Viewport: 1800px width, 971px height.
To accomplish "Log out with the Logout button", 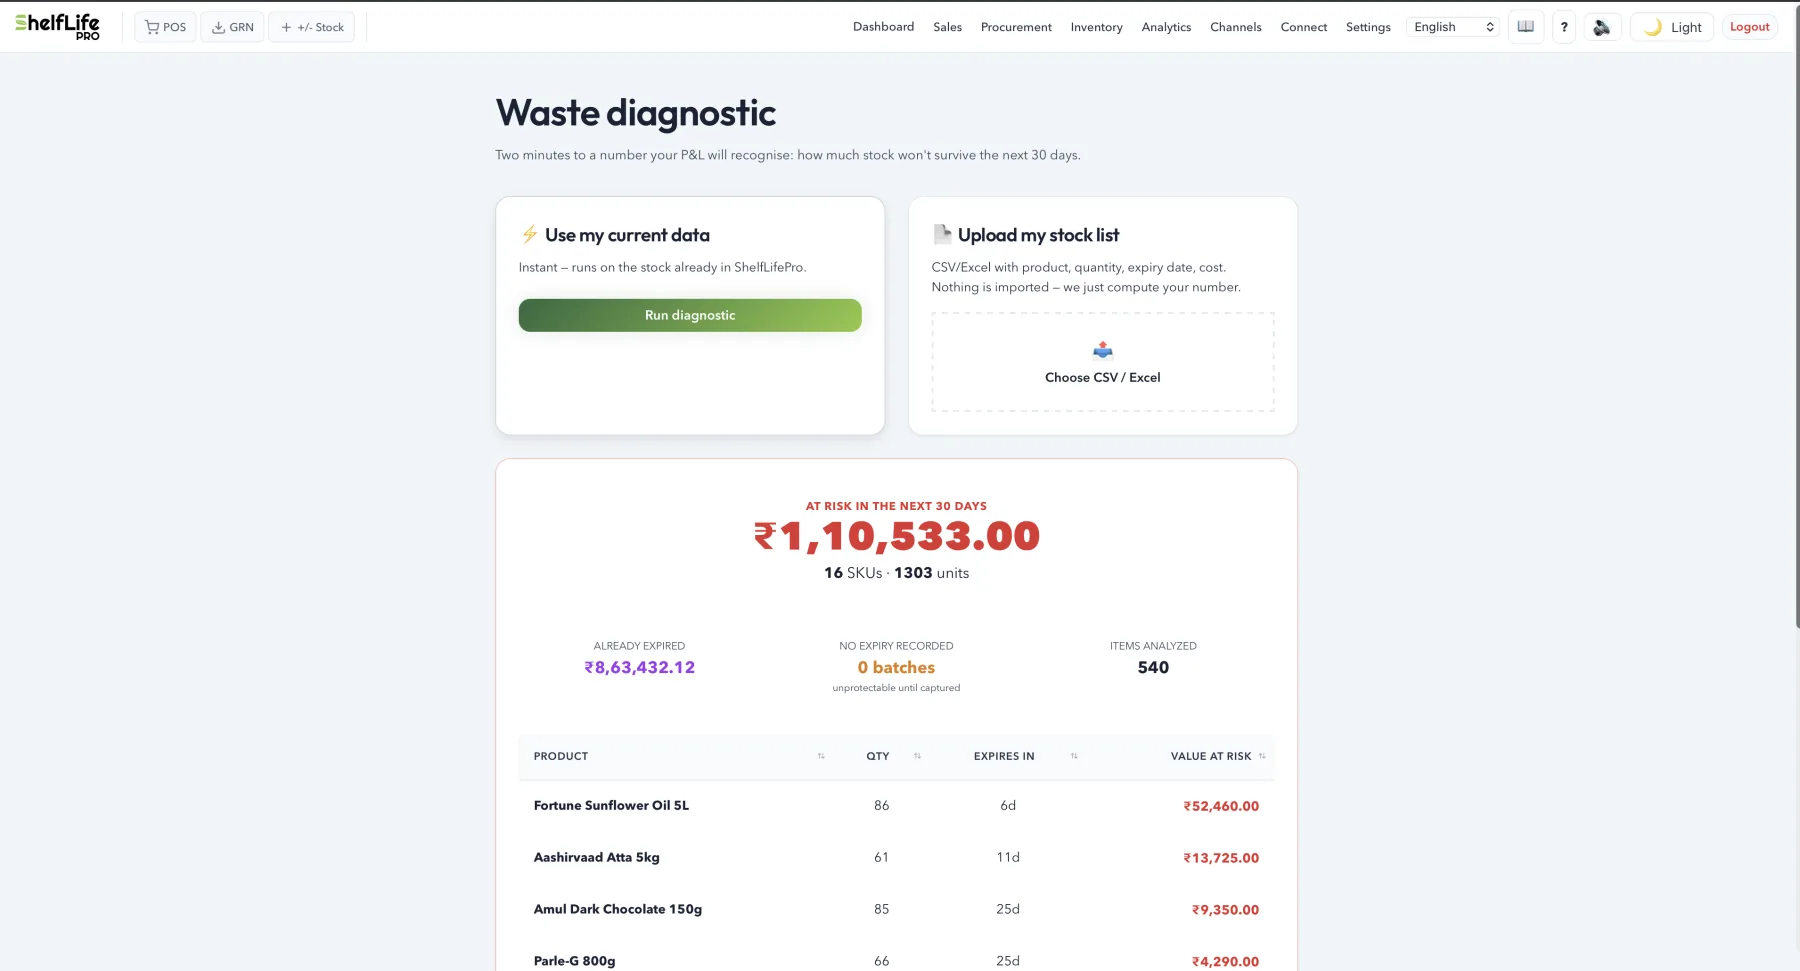I will click(x=1749, y=27).
